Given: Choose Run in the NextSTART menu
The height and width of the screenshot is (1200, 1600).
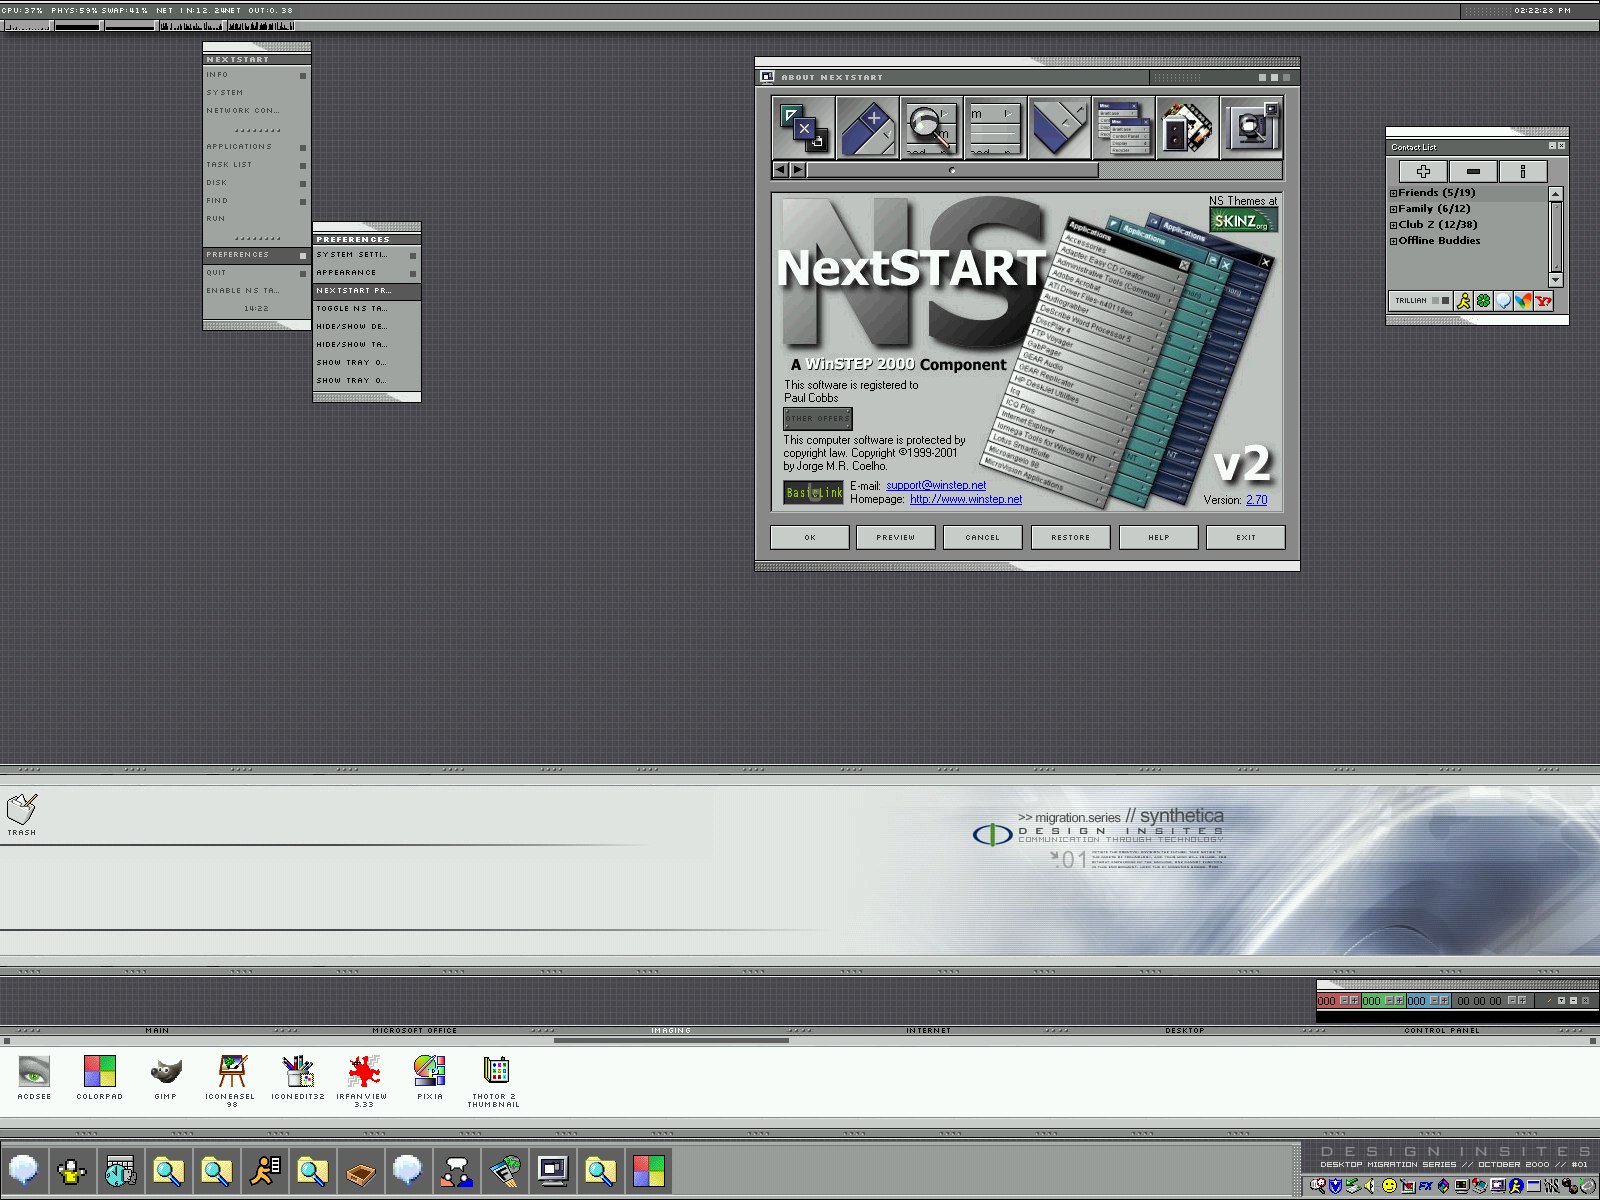Looking at the screenshot, I should [256, 219].
